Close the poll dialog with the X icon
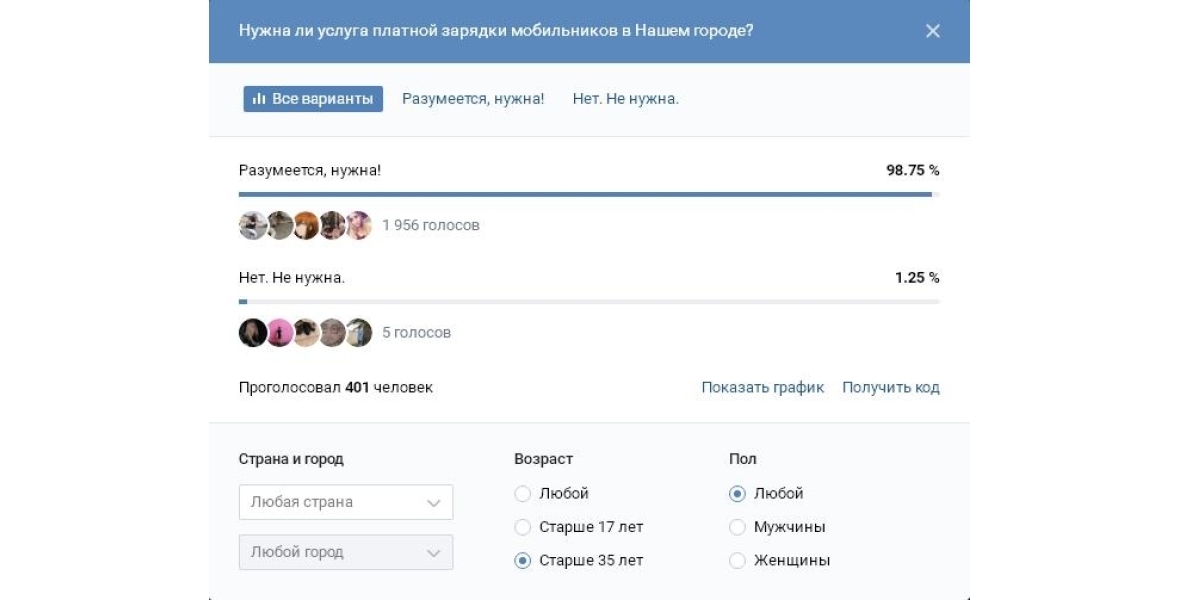1179x600 pixels. pyautogui.click(x=932, y=31)
